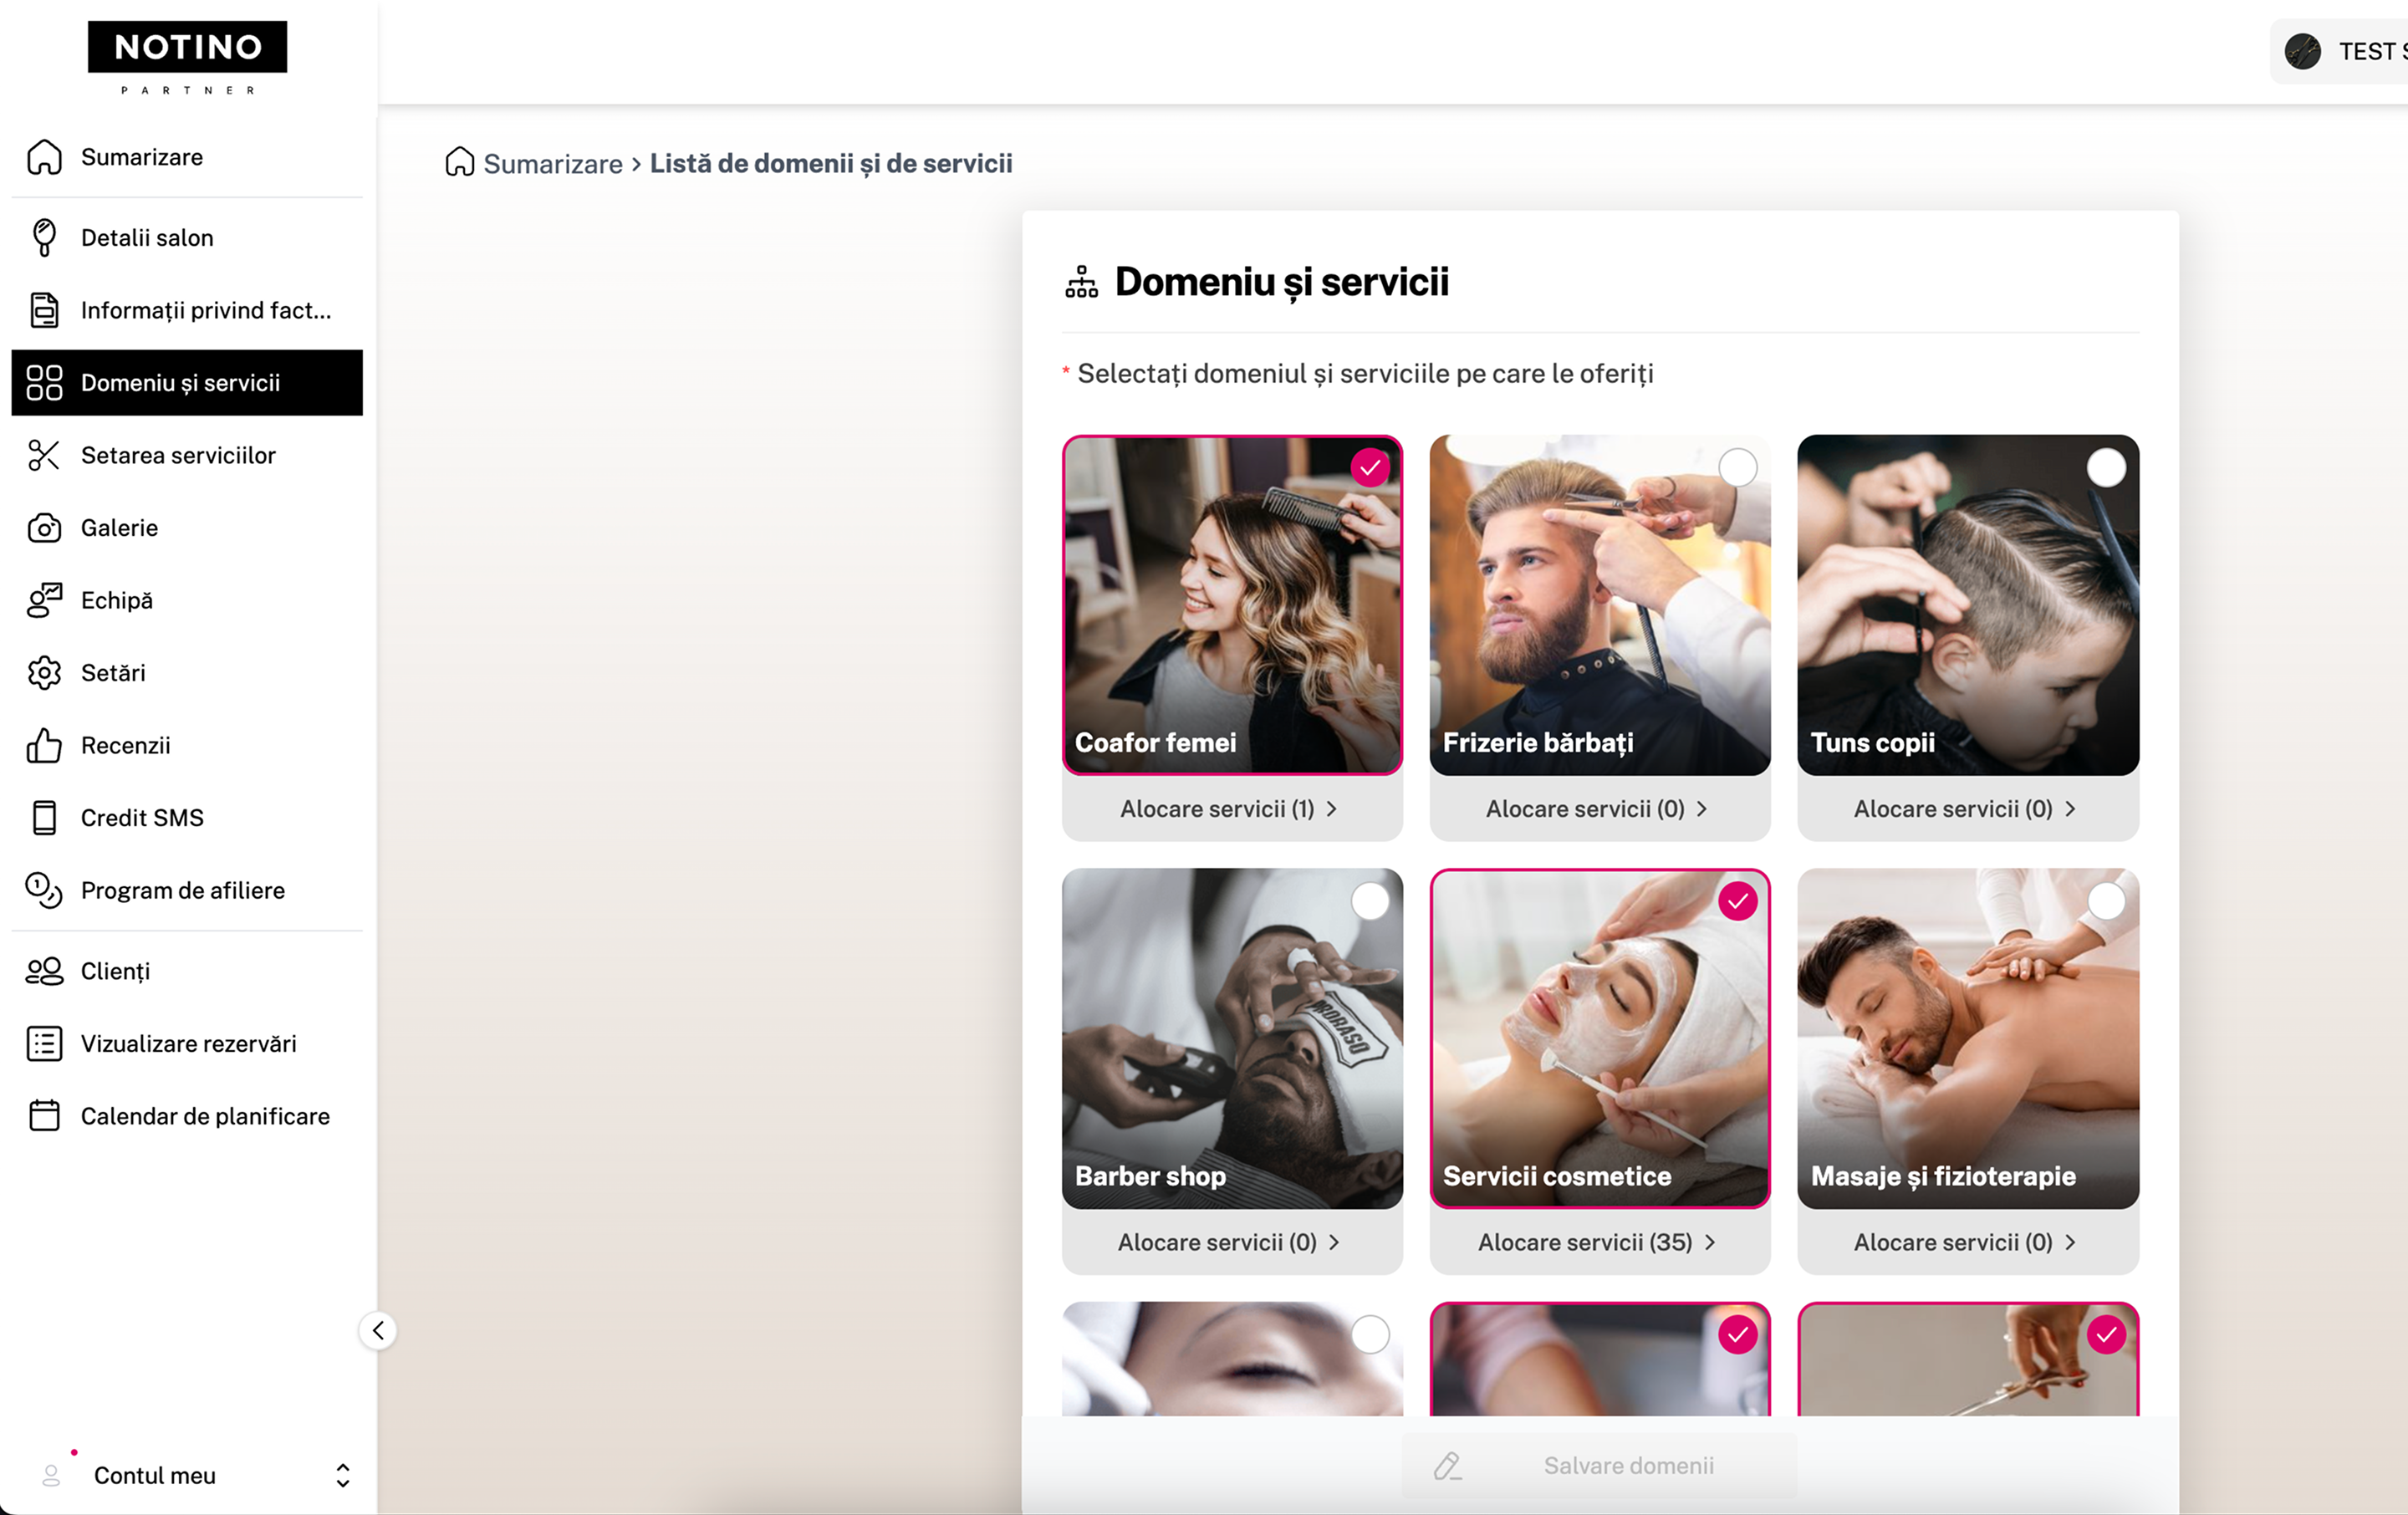This screenshot has width=2408, height=1515.
Task: Click the pencil icon on Salvare domenii
Action: pyautogui.click(x=1447, y=1466)
